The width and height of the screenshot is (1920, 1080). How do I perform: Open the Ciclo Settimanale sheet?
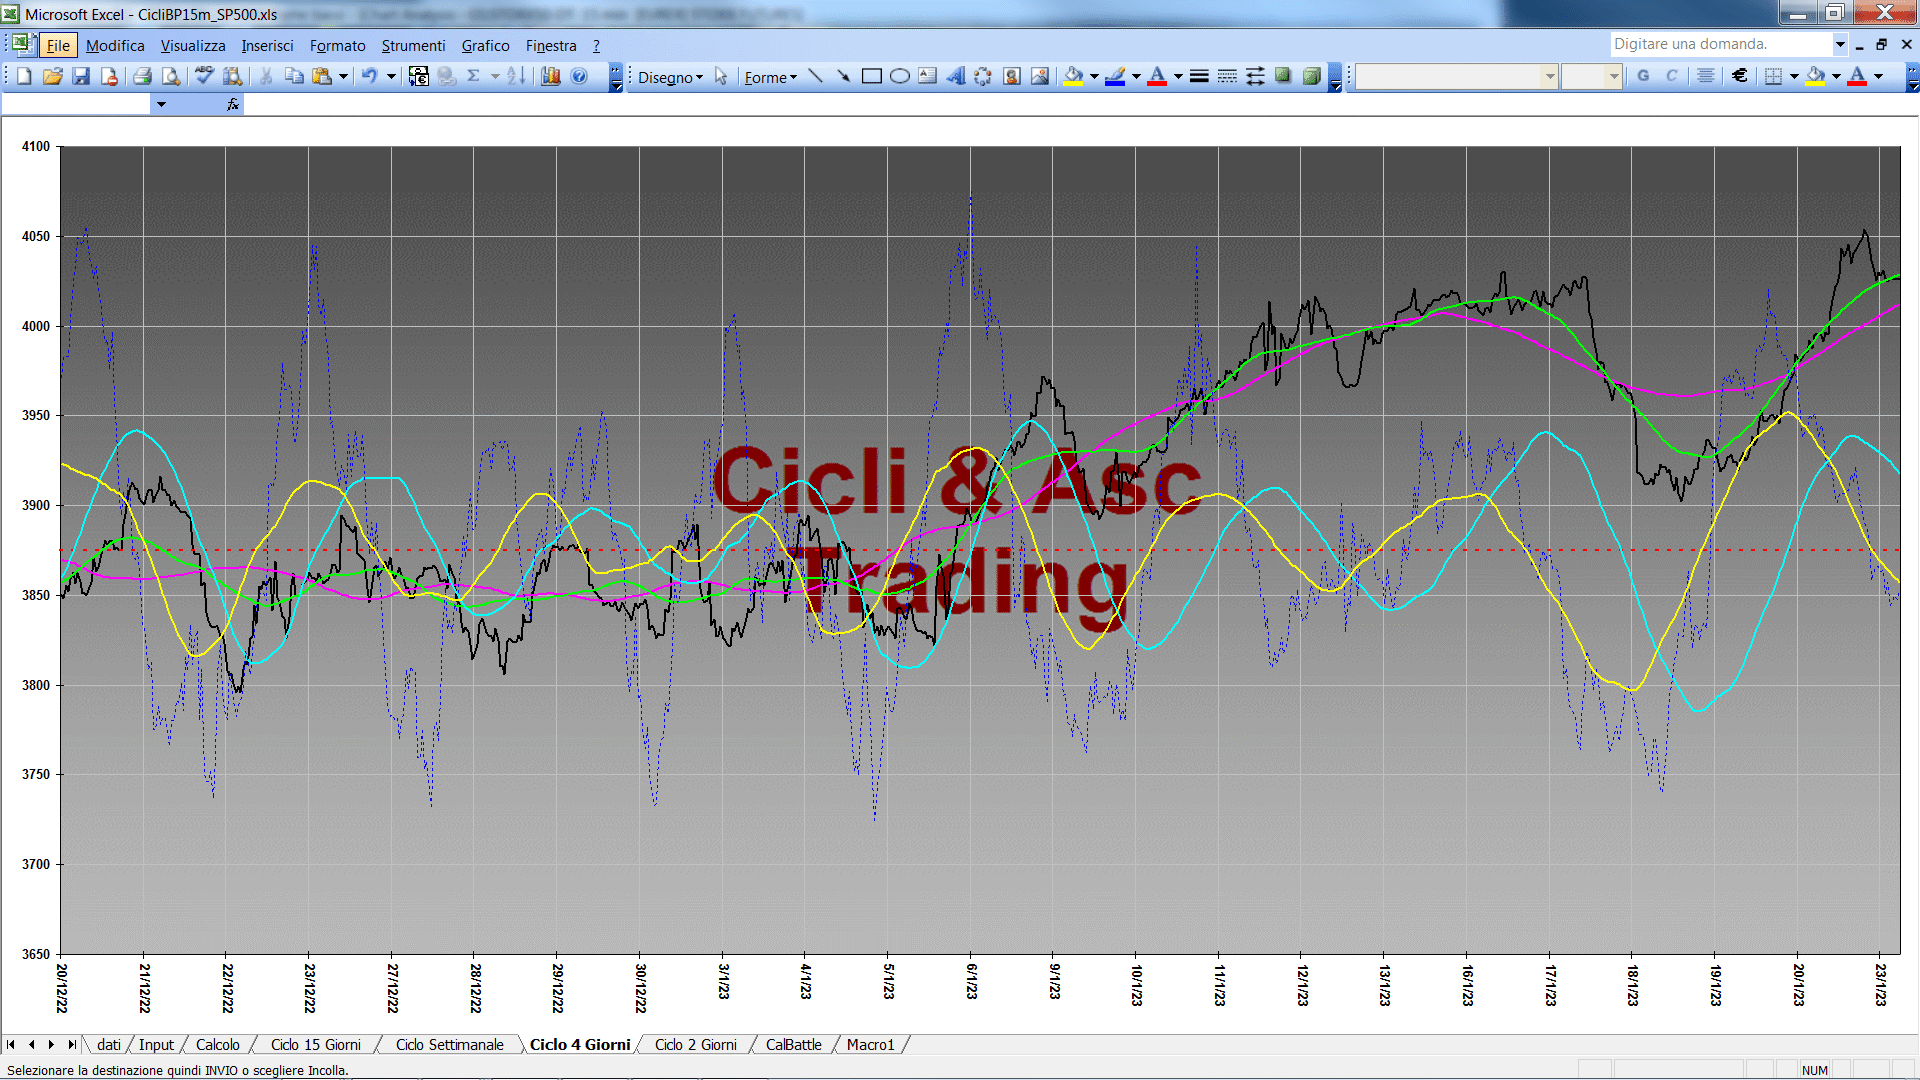click(449, 1044)
